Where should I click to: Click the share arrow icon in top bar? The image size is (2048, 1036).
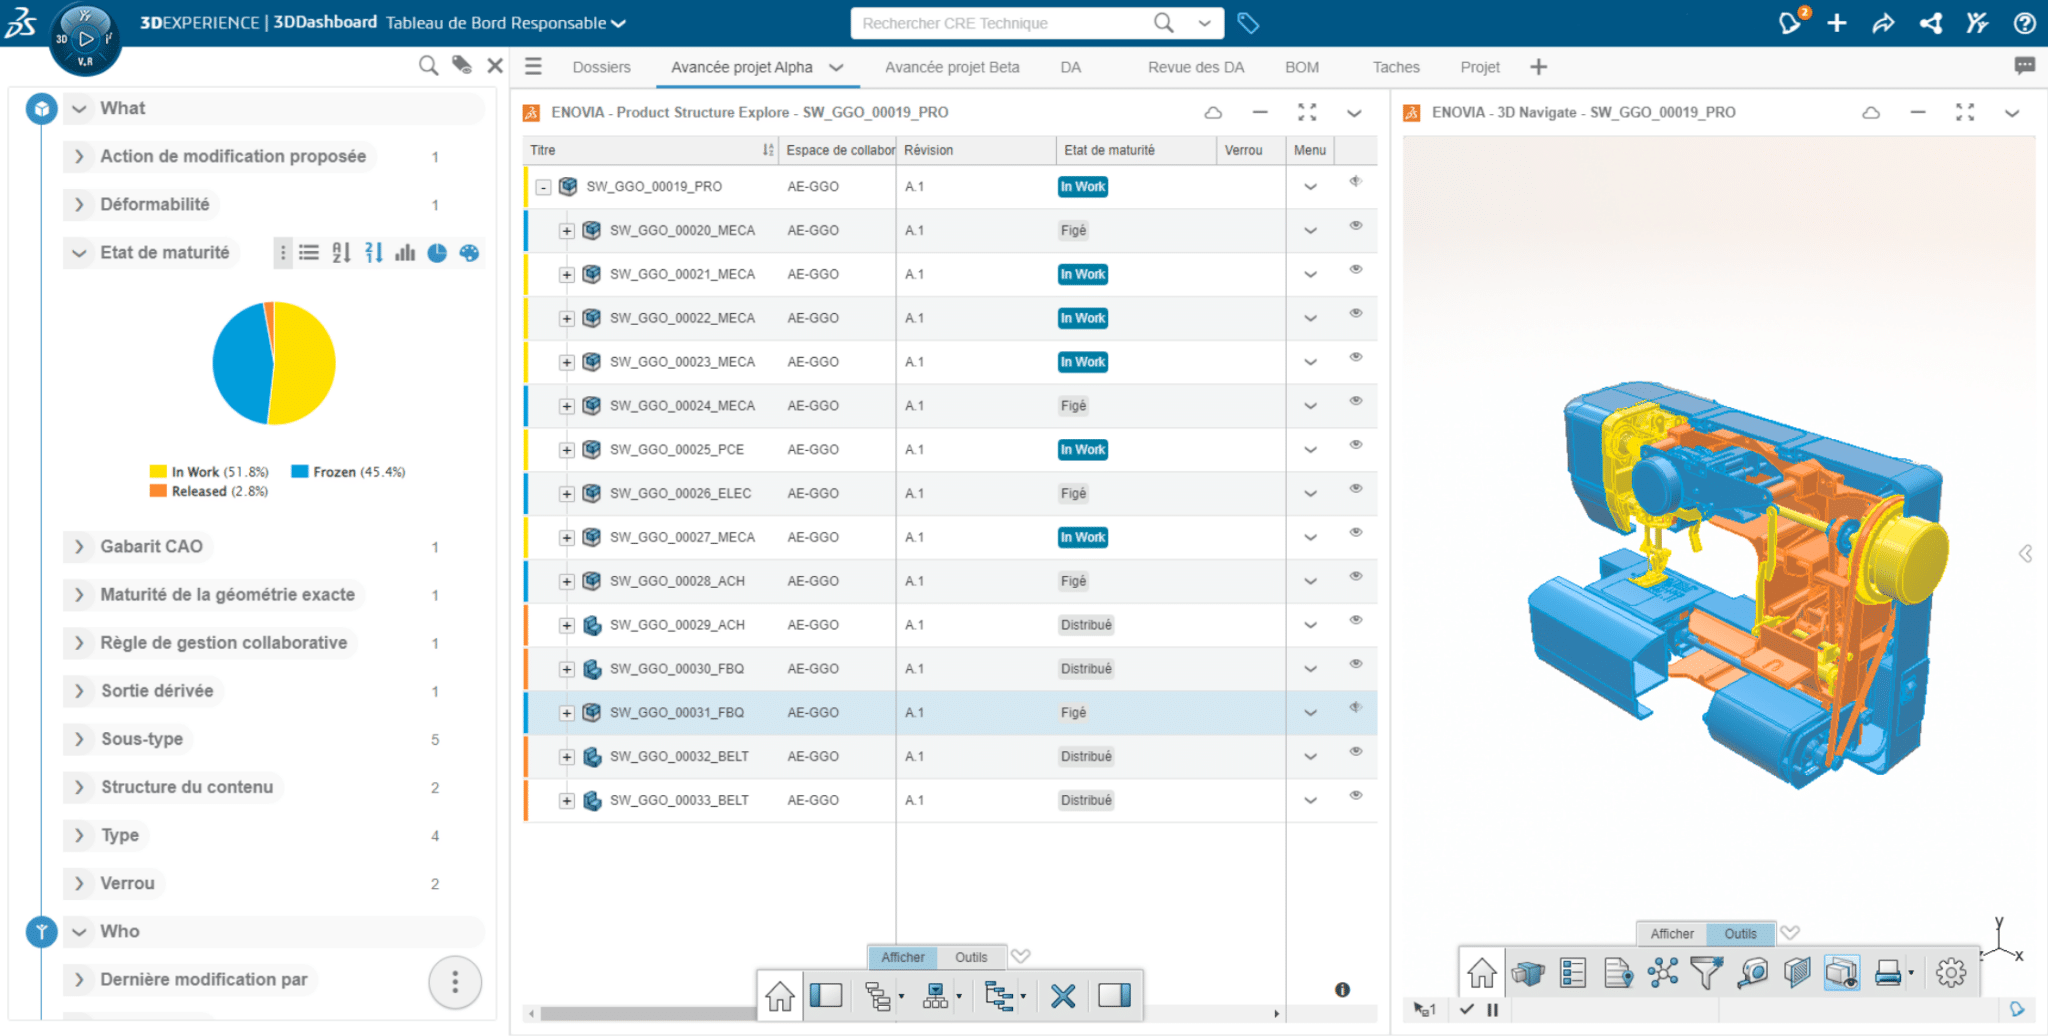click(x=1883, y=23)
